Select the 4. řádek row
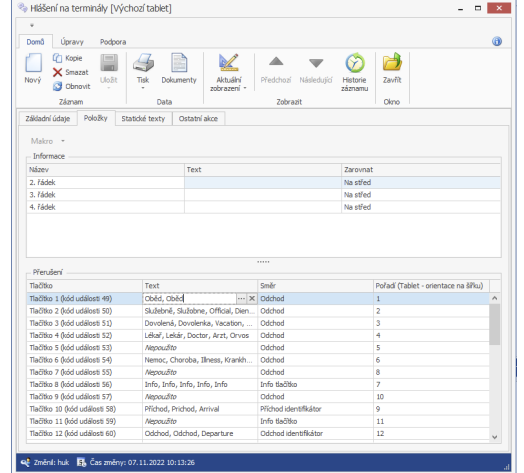524x473 pixels. [264, 207]
